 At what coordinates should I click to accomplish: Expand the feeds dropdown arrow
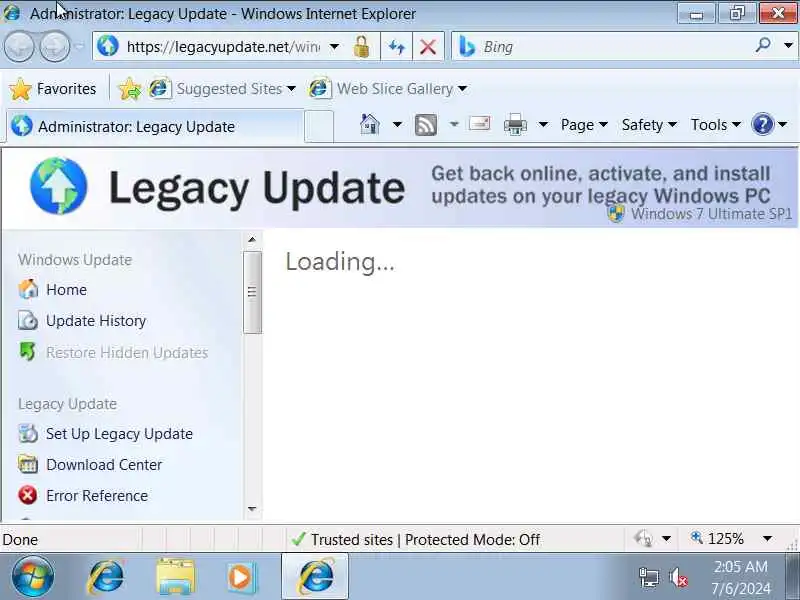point(454,124)
